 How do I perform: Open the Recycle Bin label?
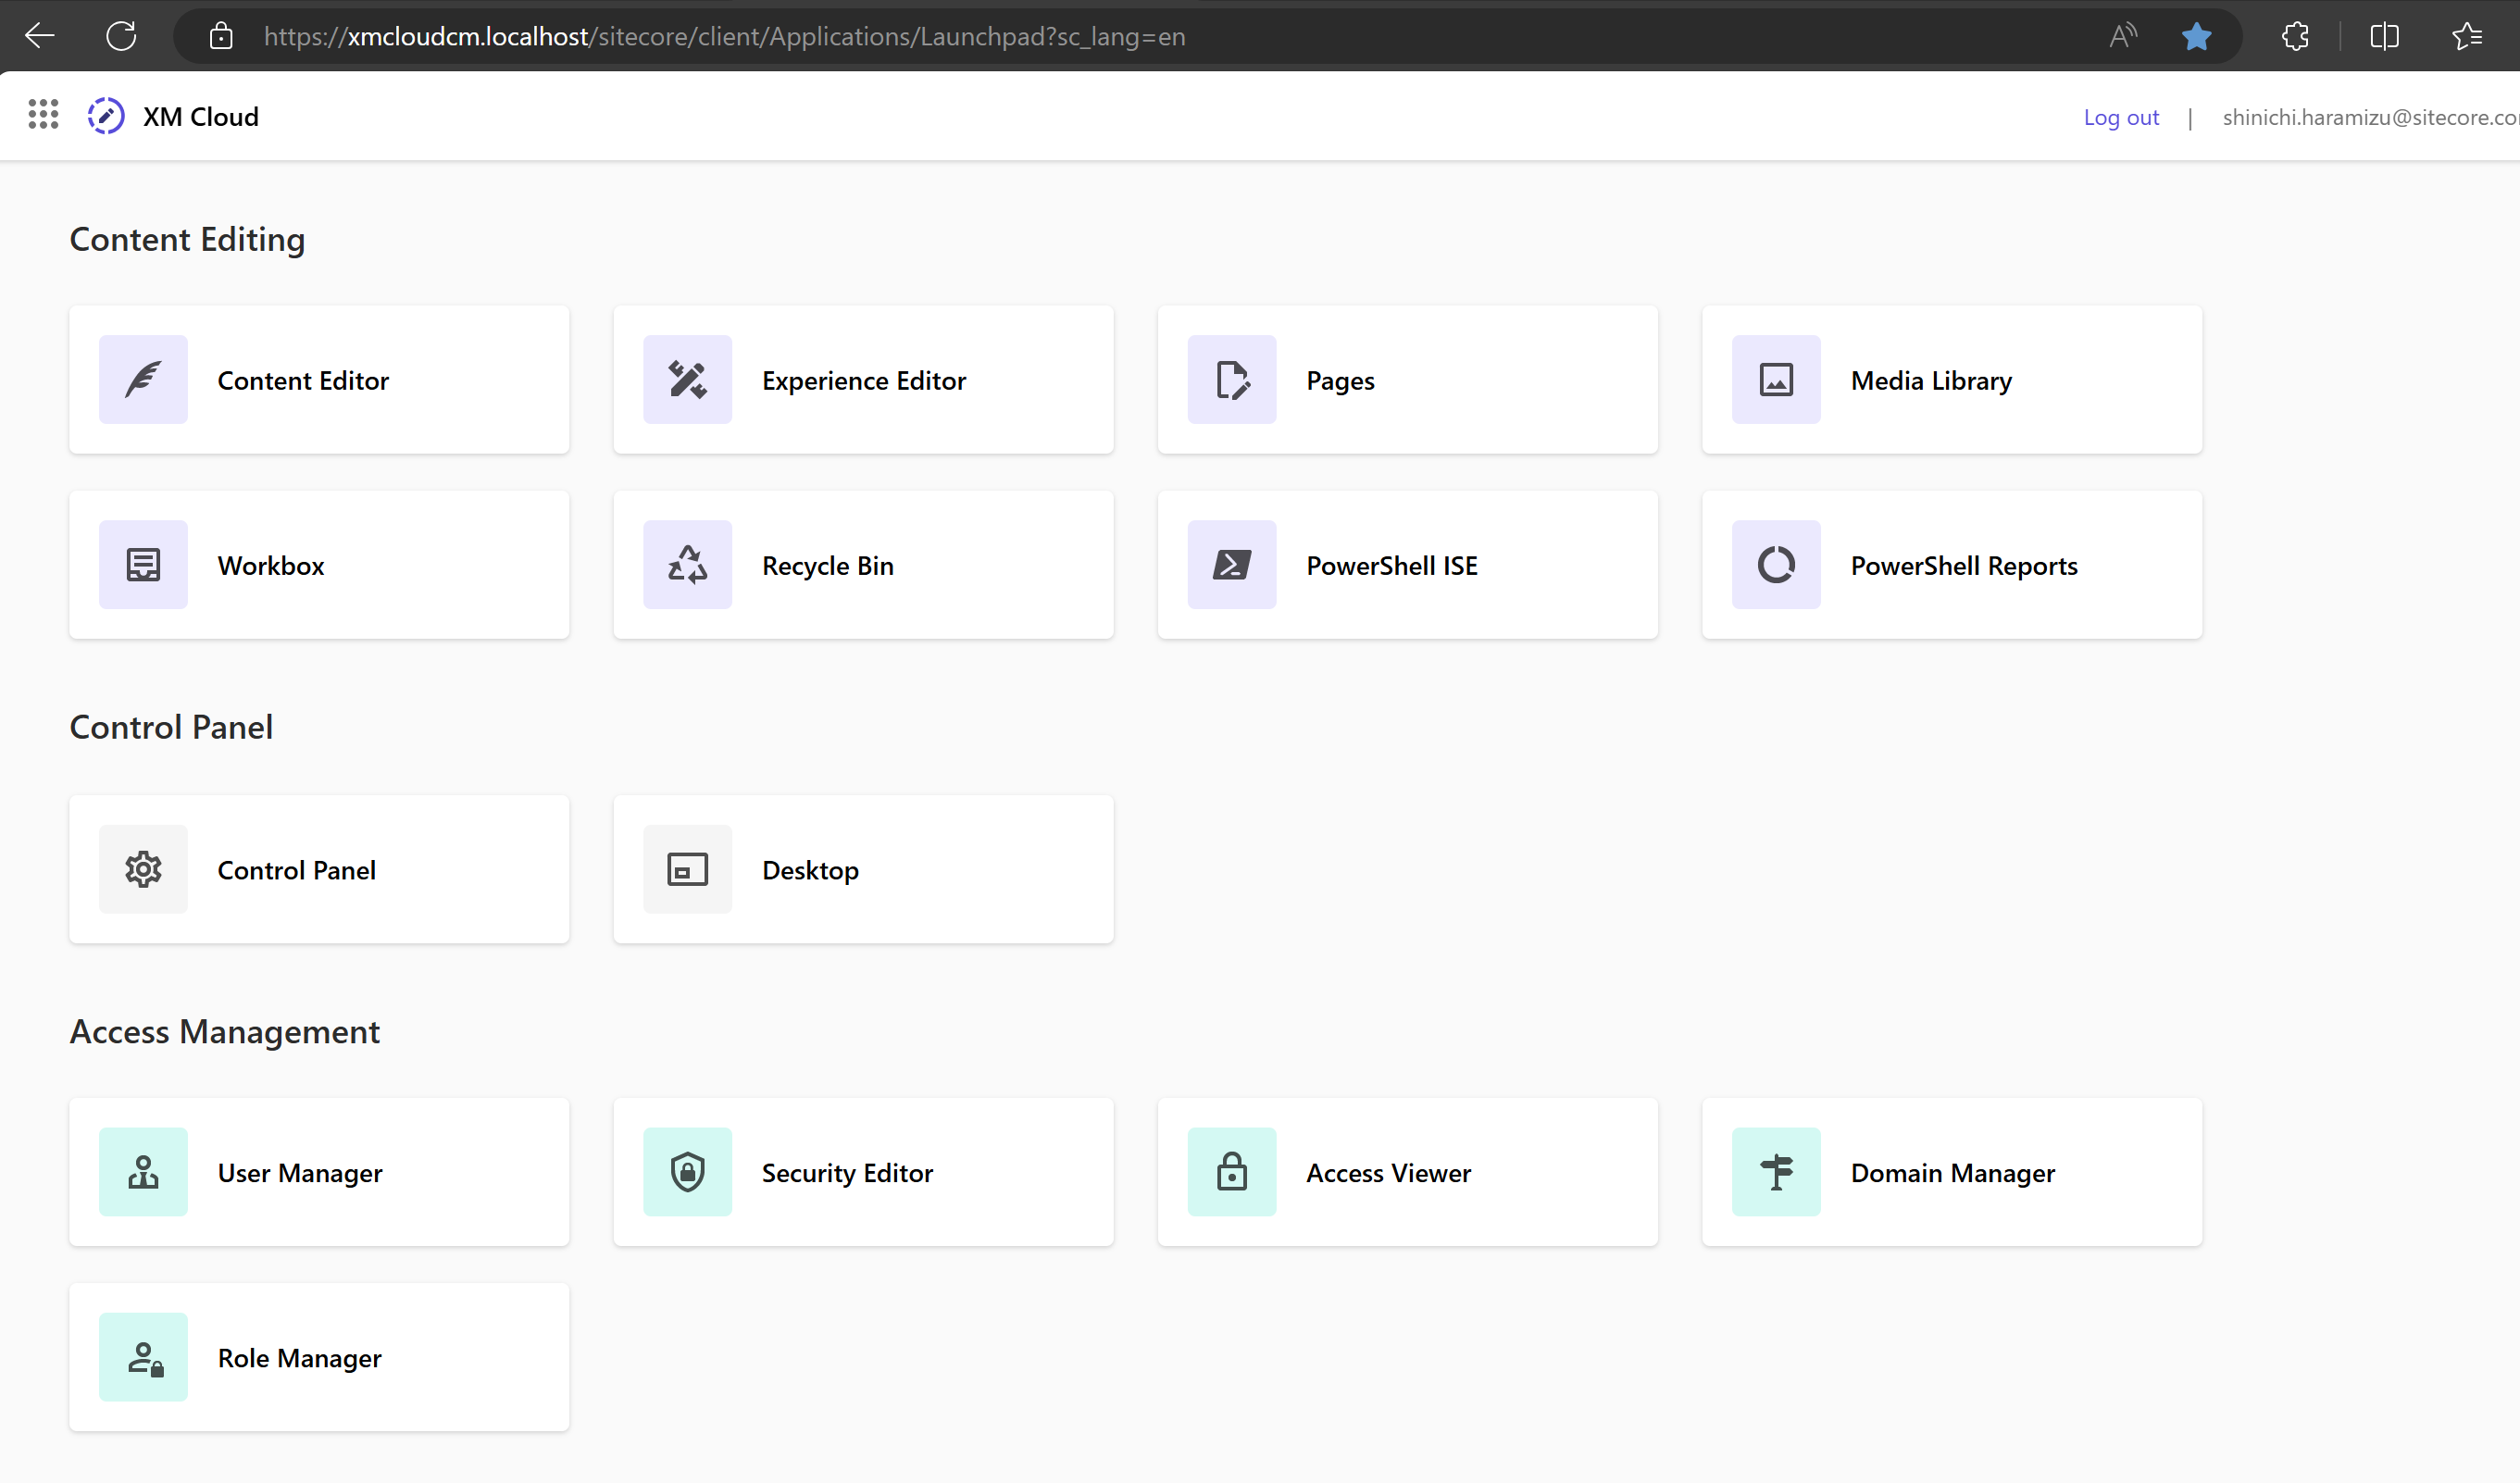[x=827, y=566]
